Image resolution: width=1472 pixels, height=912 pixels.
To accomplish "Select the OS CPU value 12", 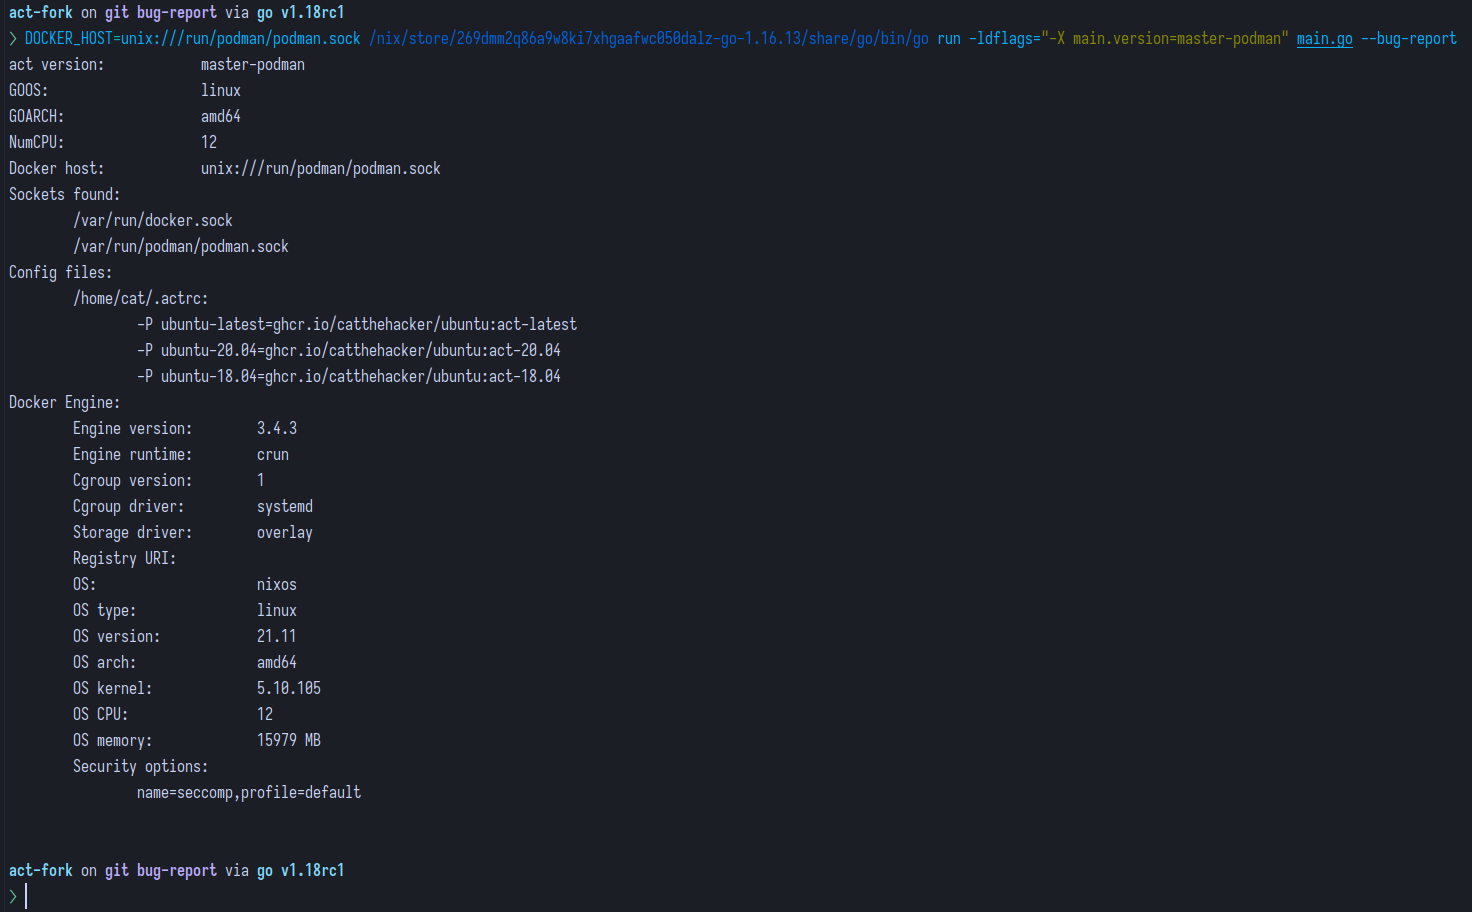I will [265, 715].
